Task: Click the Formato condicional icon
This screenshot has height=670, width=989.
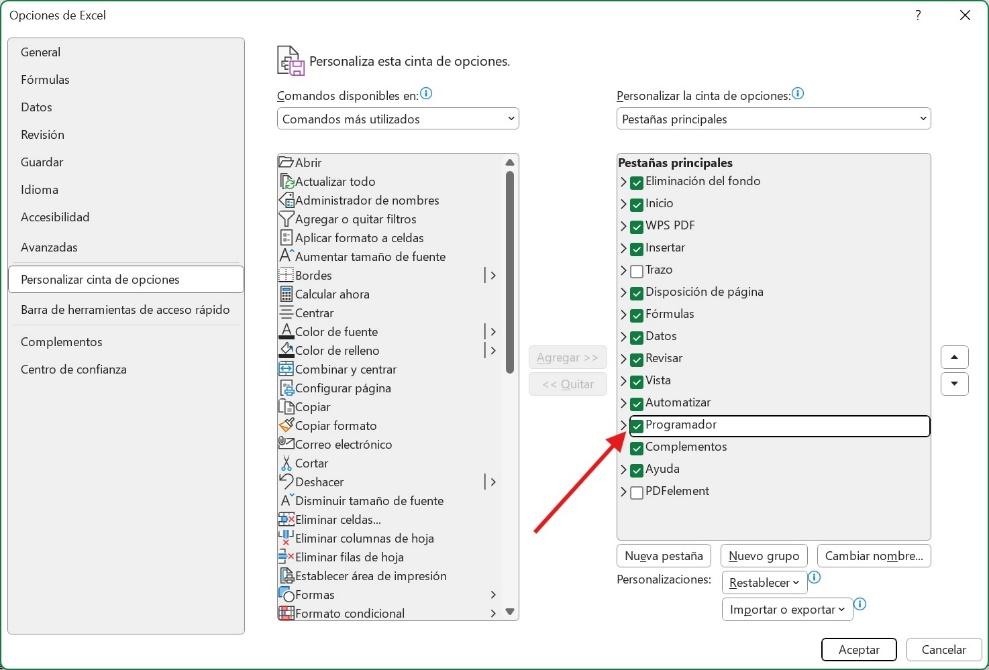Action: [x=286, y=613]
